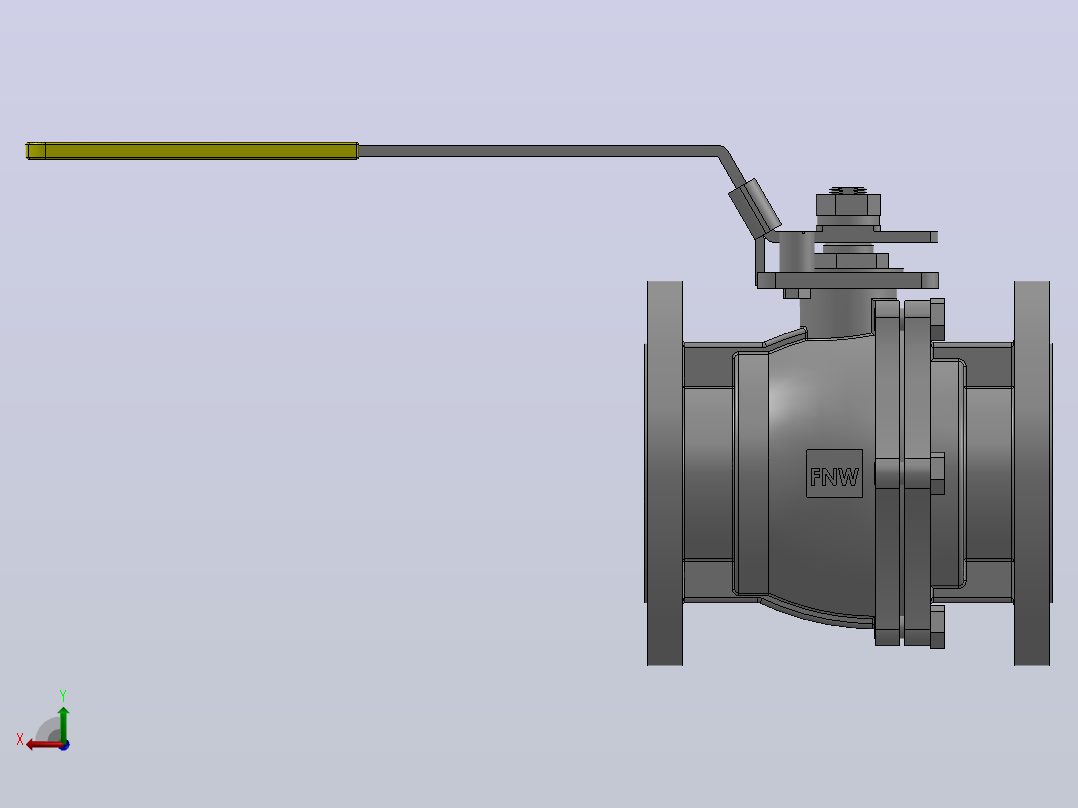Select the angled sleeve on the handle bend
1078x808 pixels.
point(755,208)
